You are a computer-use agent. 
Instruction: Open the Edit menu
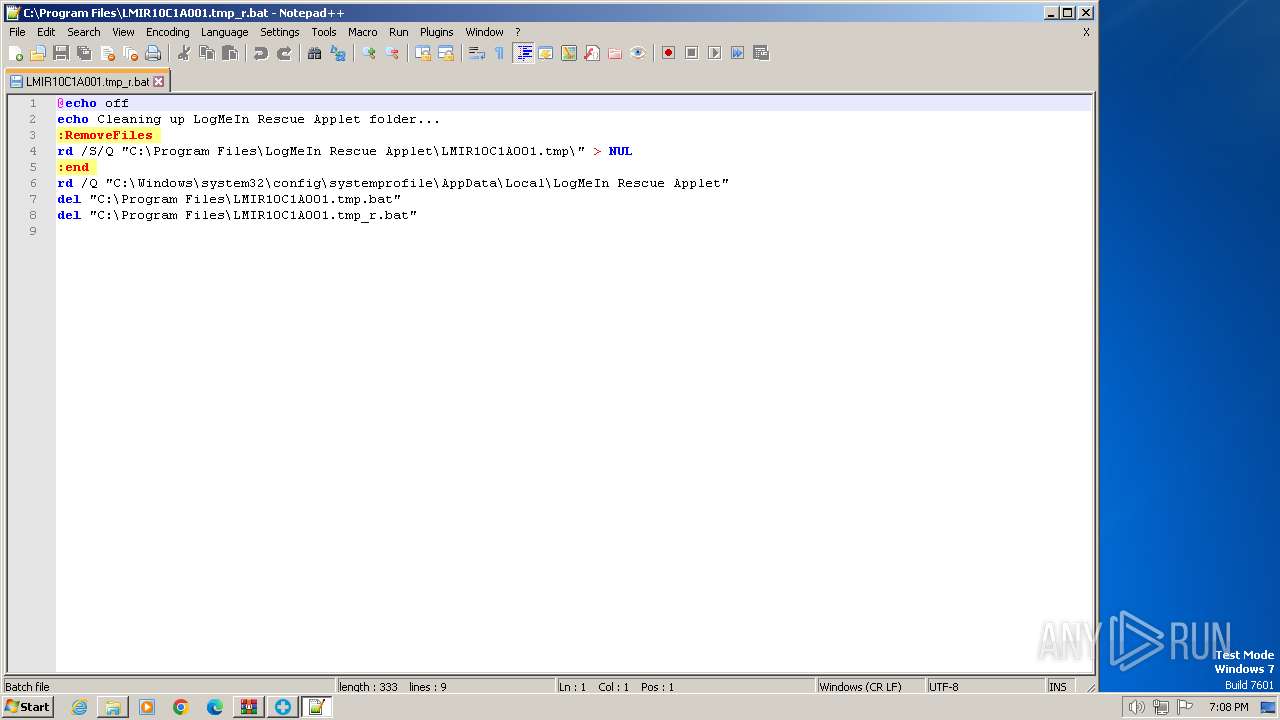(46, 32)
